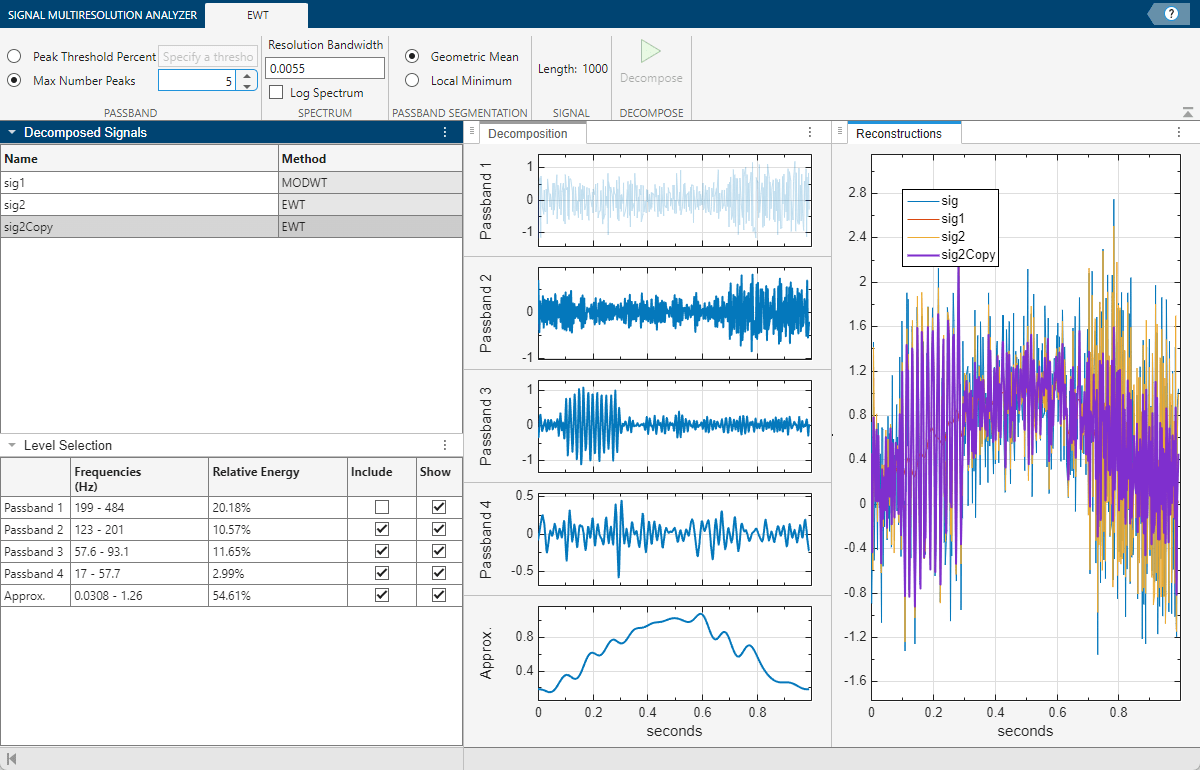Click the Resolution Bandwidth input field

(x=325, y=67)
